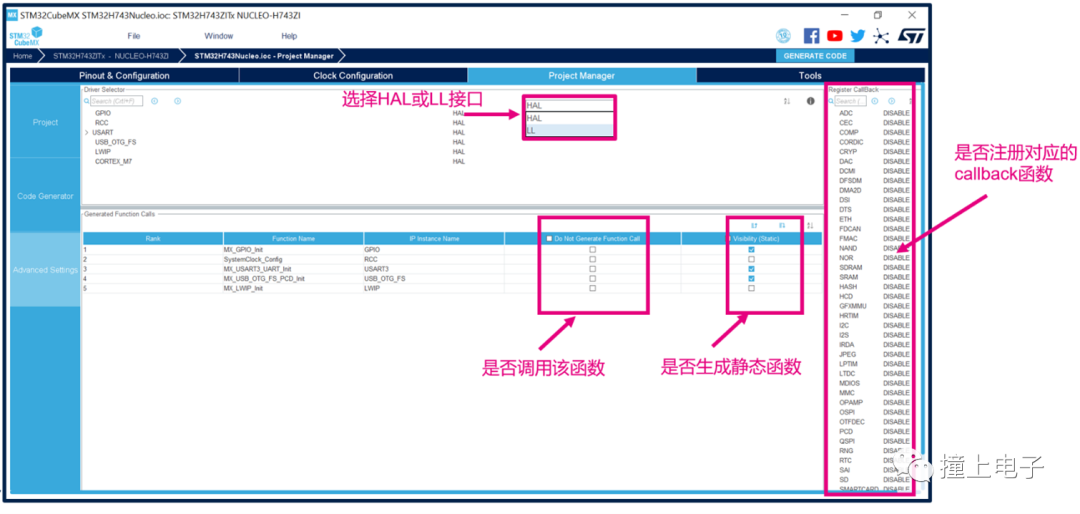
Task: Select HAL option in driver dropdown list
Action: (x=568, y=119)
